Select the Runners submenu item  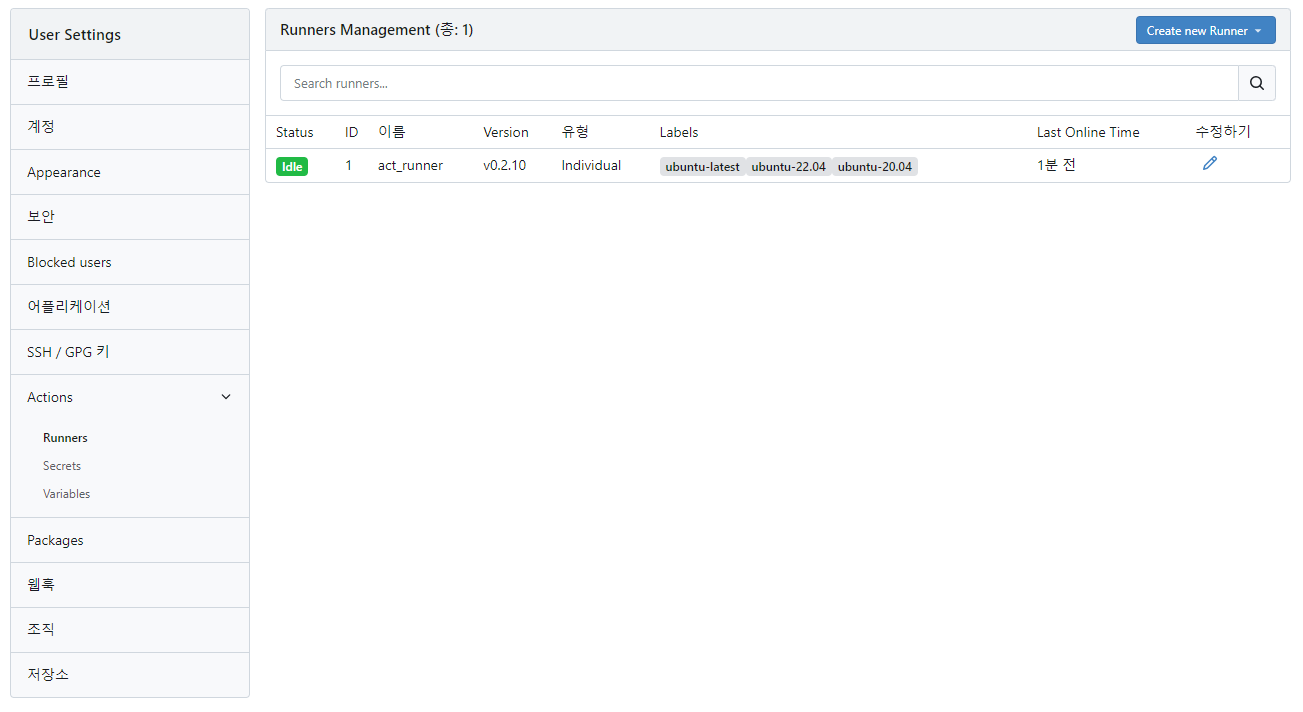point(65,438)
